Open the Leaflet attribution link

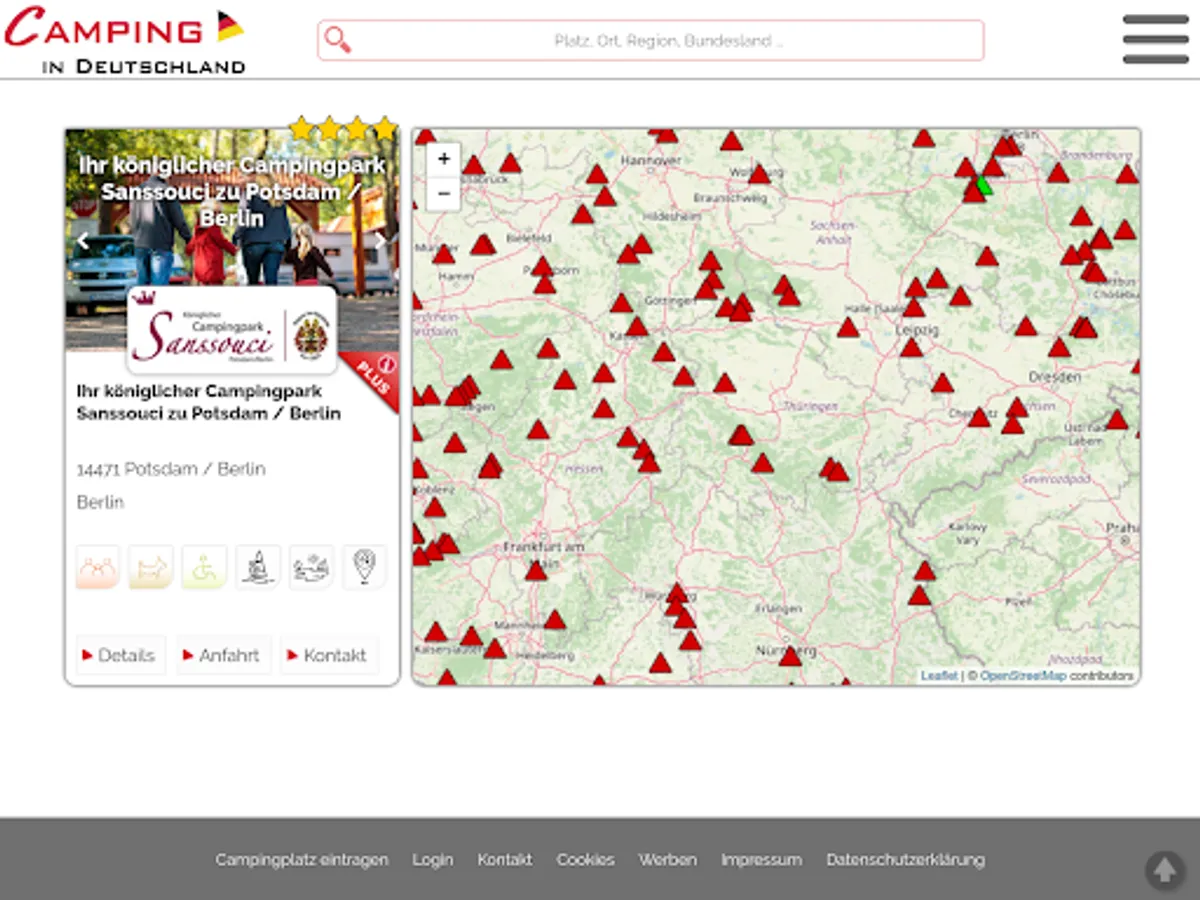[x=939, y=676]
